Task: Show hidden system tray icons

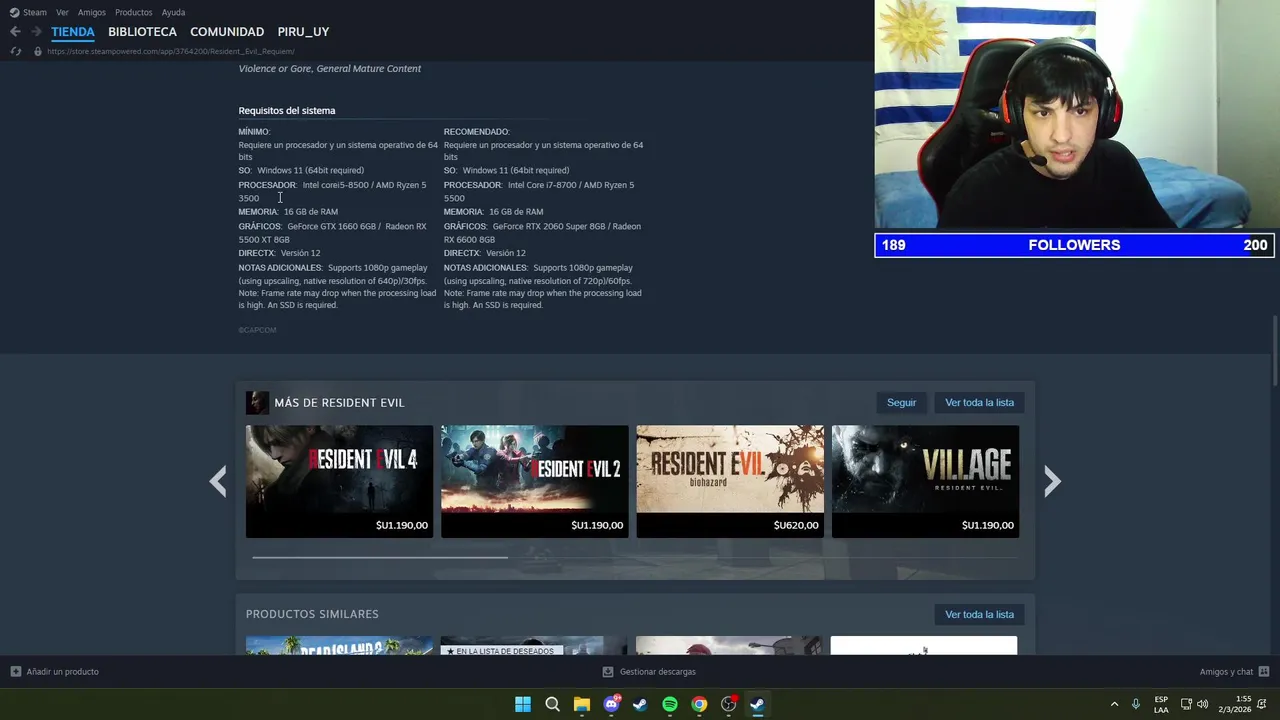Action: [1114, 704]
